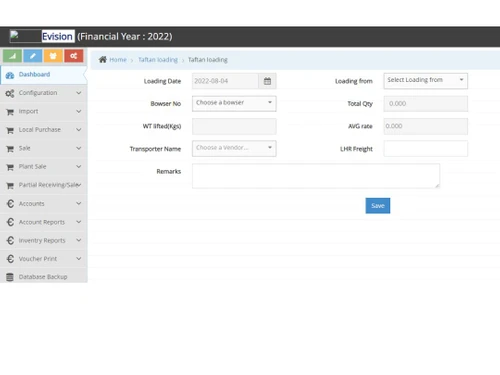Expand the Plant Sale menu chevron

pyautogui.click(x=79, y=166)
